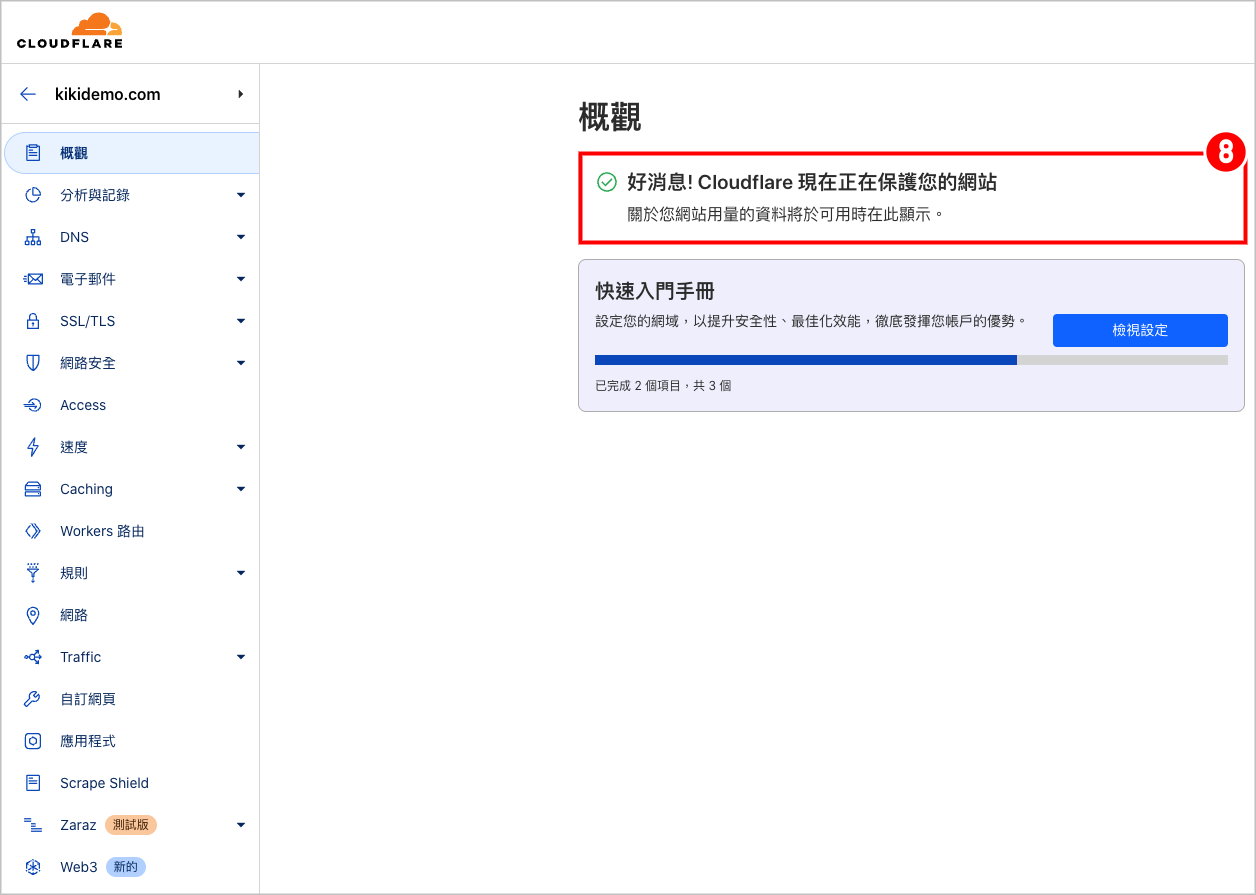Click the quick start progress bar
The width and height of the screenshot is (1256, 895).
pos(911,360)
